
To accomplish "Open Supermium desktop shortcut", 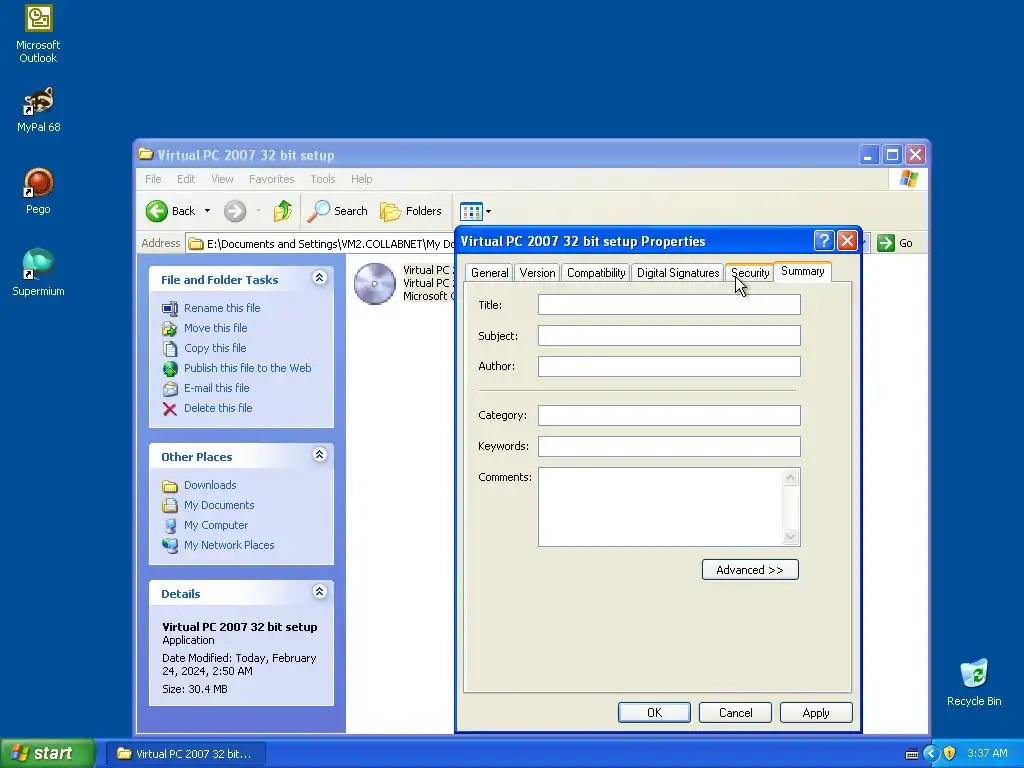I will (38, 273).
